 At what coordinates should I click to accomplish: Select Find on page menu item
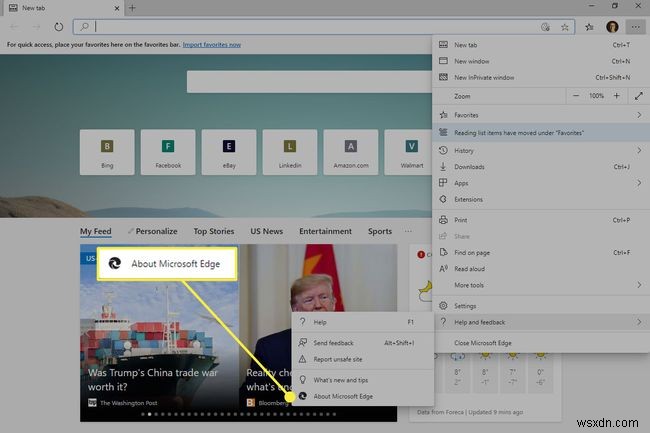click(x=541, y=252)
